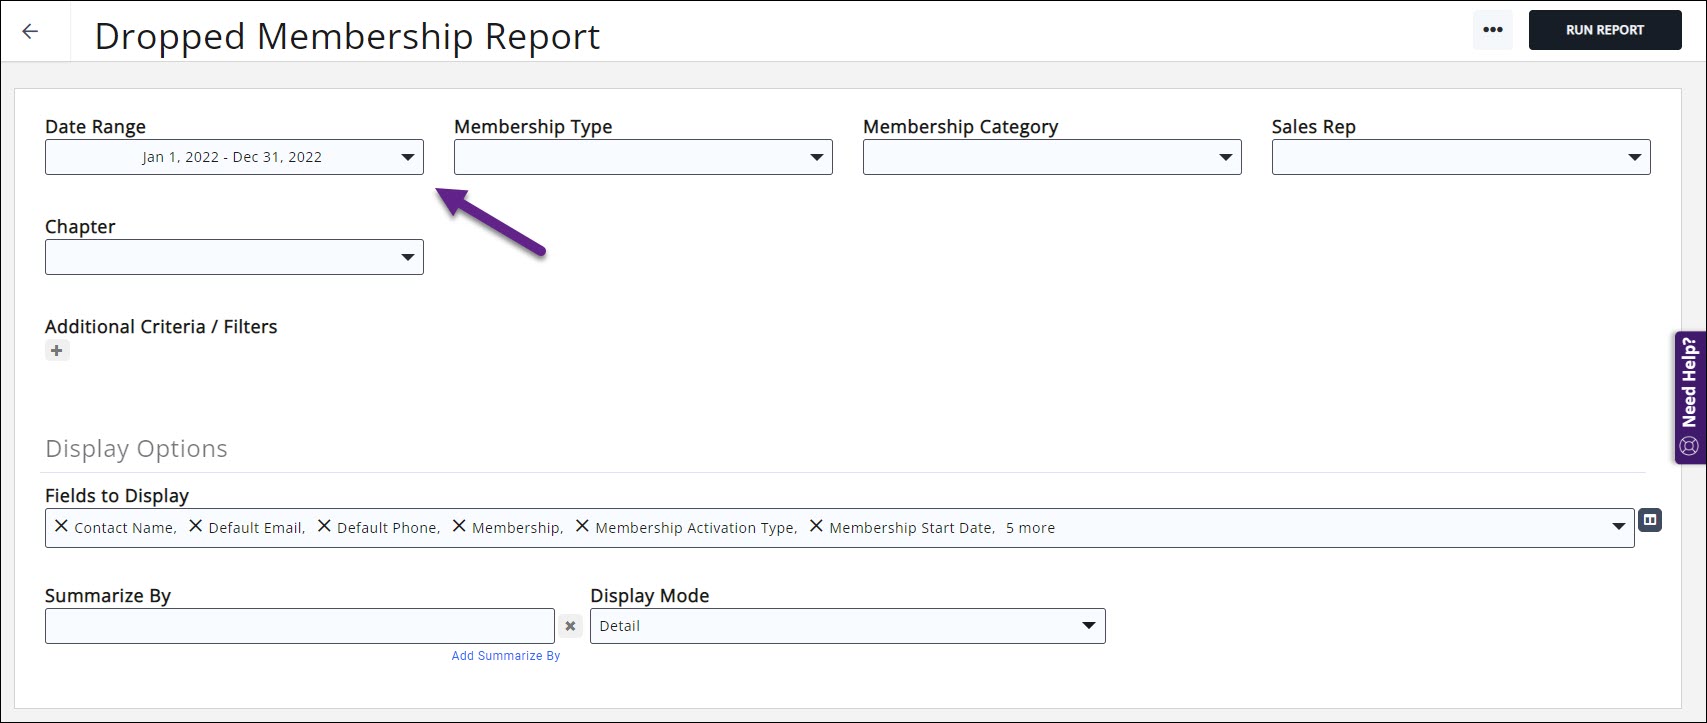1707x723 pixels.
Task: Expand the Sales Rep dropdown
Action: (x=1634, y=157)
